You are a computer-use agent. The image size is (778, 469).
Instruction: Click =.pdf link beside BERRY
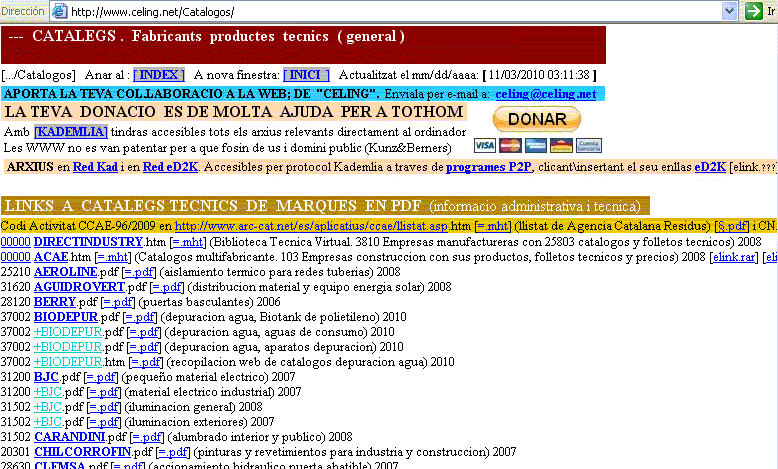118,302
